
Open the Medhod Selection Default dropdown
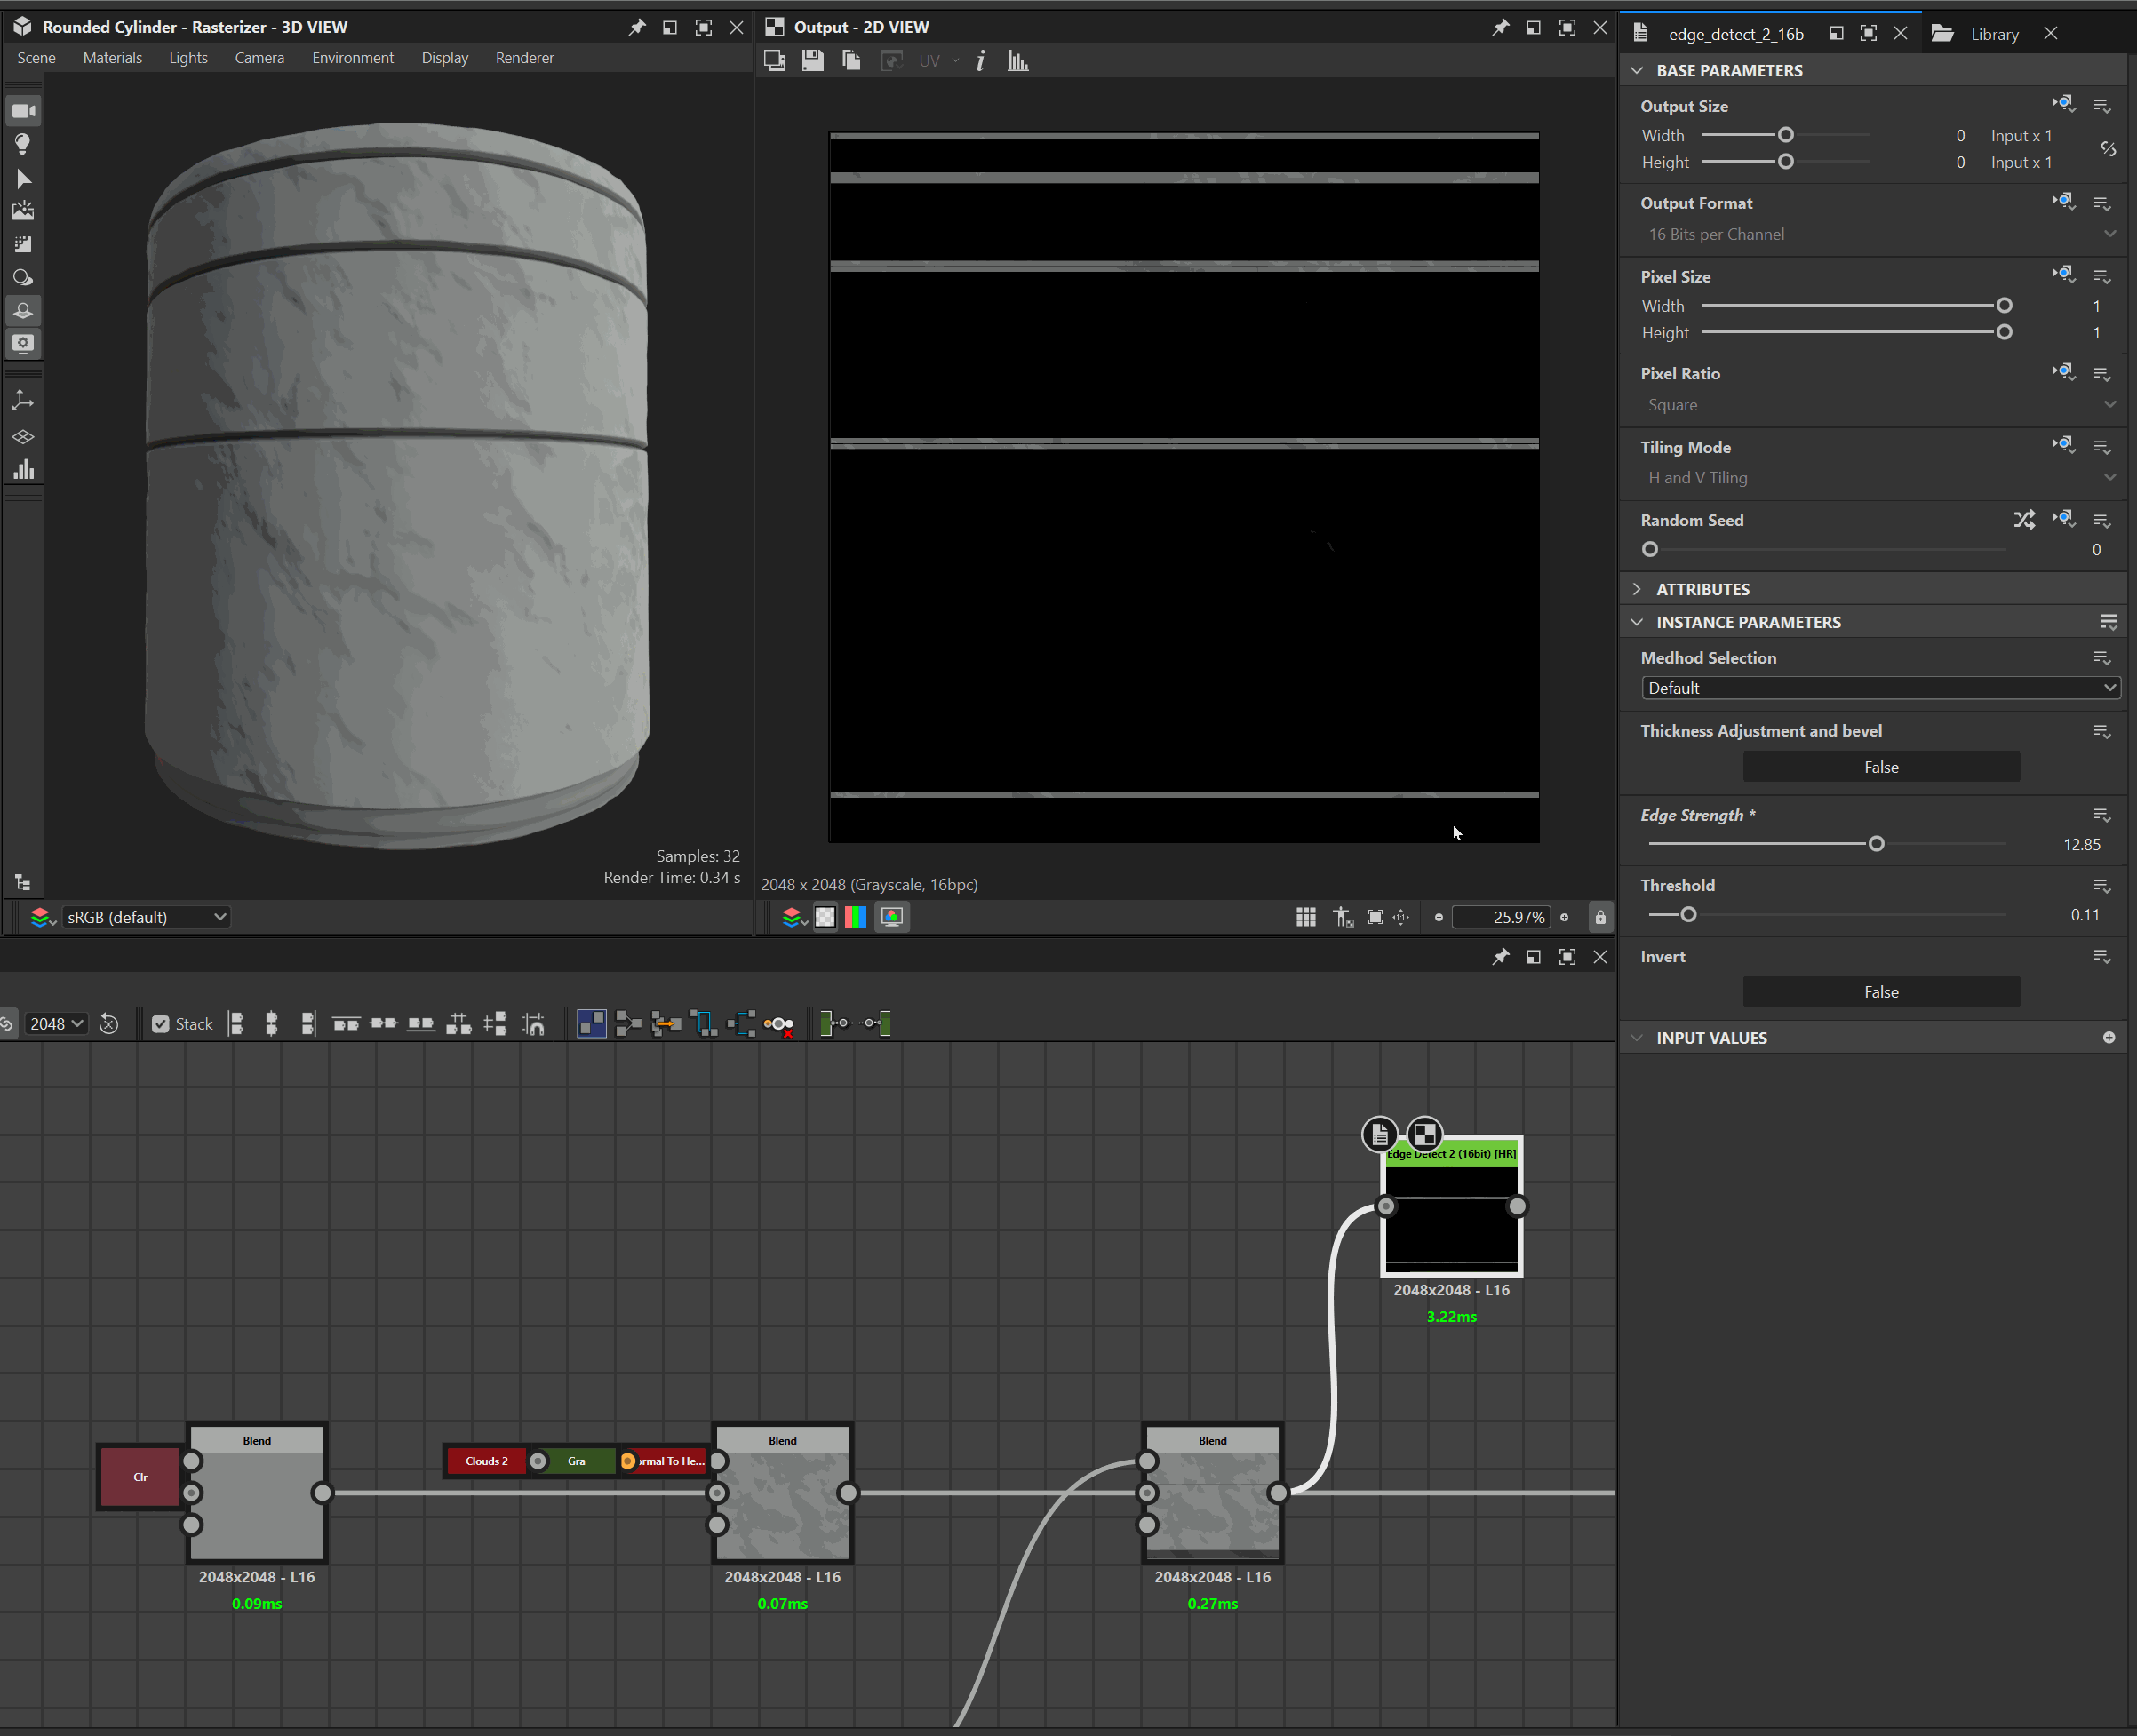[1878, 688]
